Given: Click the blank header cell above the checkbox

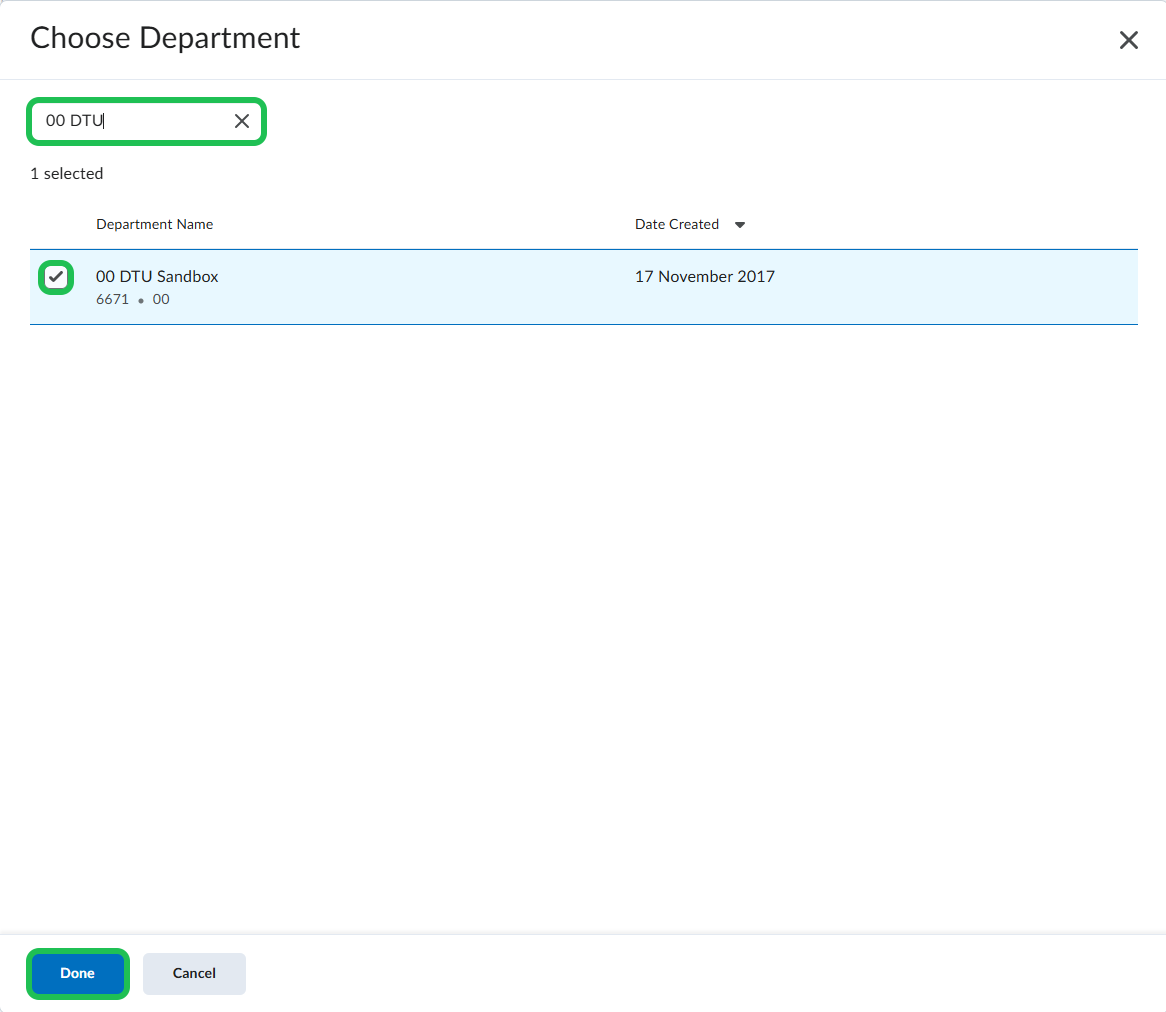Looking at the screenshot, I should 56,224.
